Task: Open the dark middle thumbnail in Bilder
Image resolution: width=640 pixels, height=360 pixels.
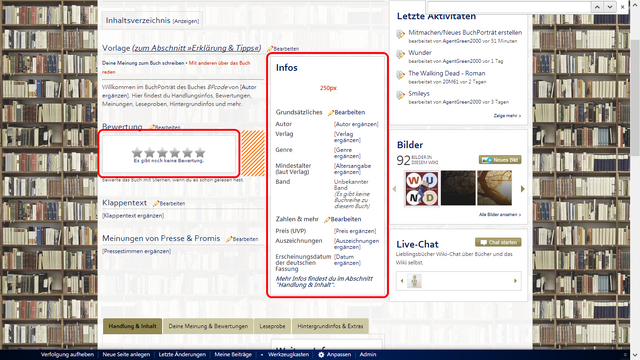Action: pyautogui.click(x=458, y=188)
